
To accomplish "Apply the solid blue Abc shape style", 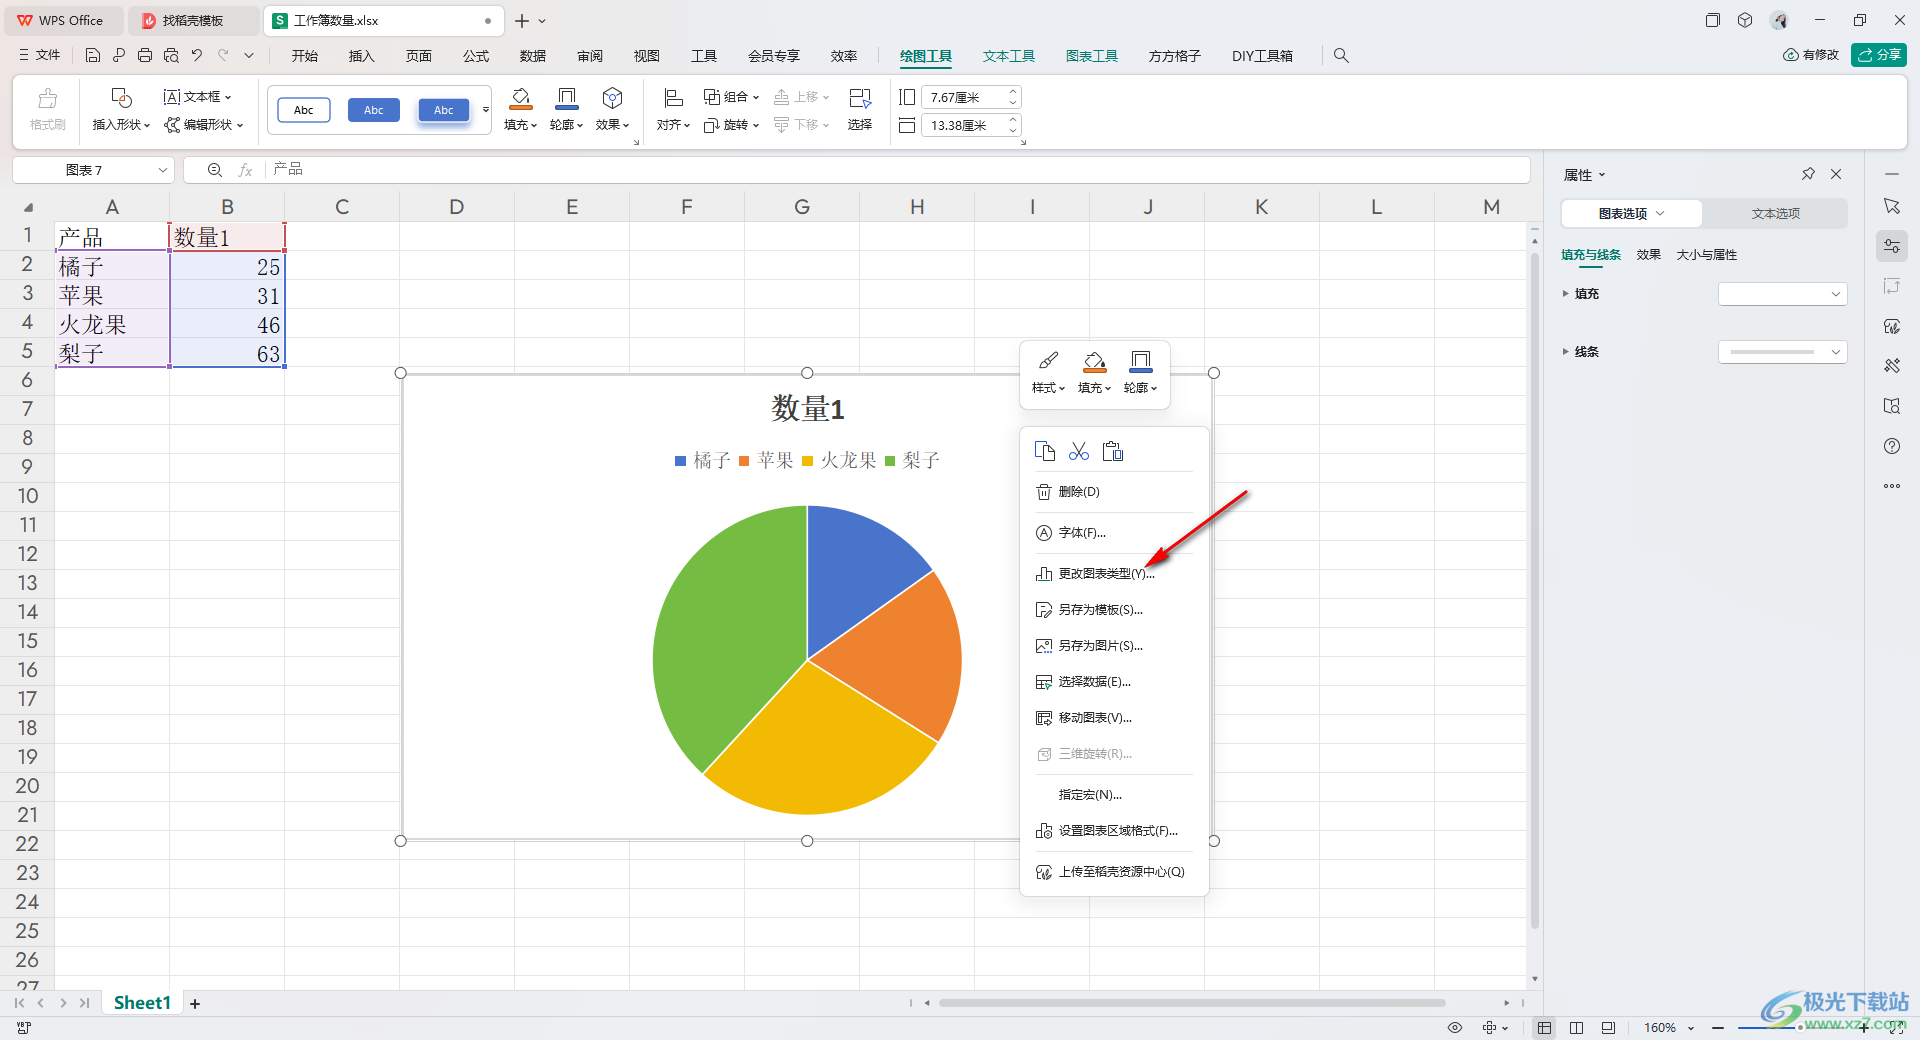I will (x=374, y=110).
